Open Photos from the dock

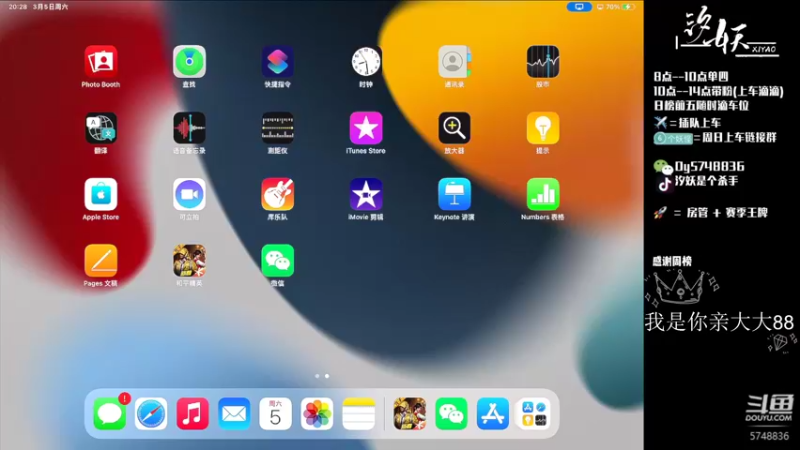pyautogui.click(x=317, y=413)
